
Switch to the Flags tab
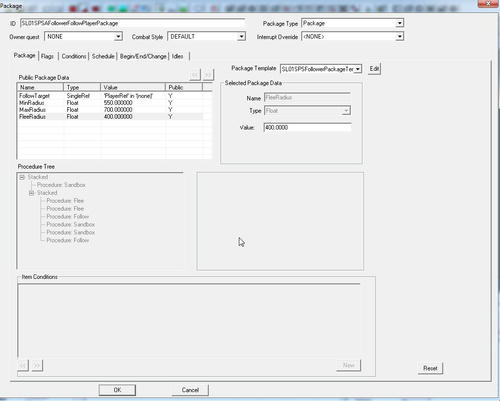click(x=47, y=56)
